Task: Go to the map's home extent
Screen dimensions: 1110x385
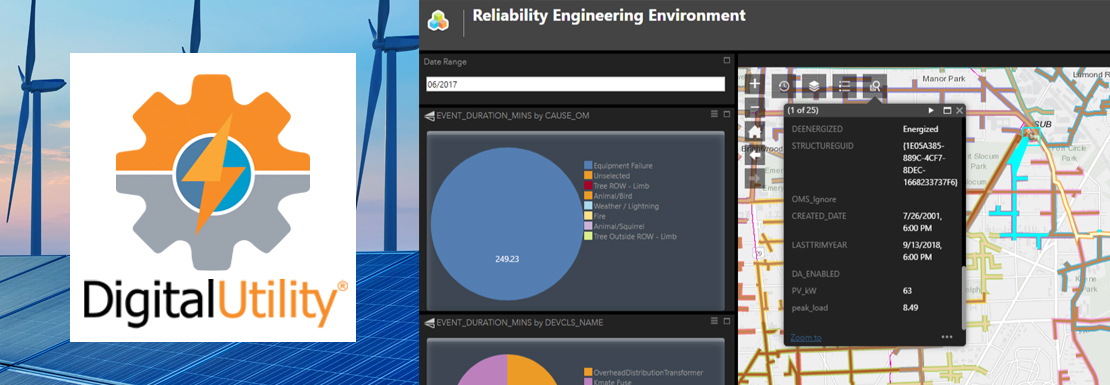Action: pos(755,131)
